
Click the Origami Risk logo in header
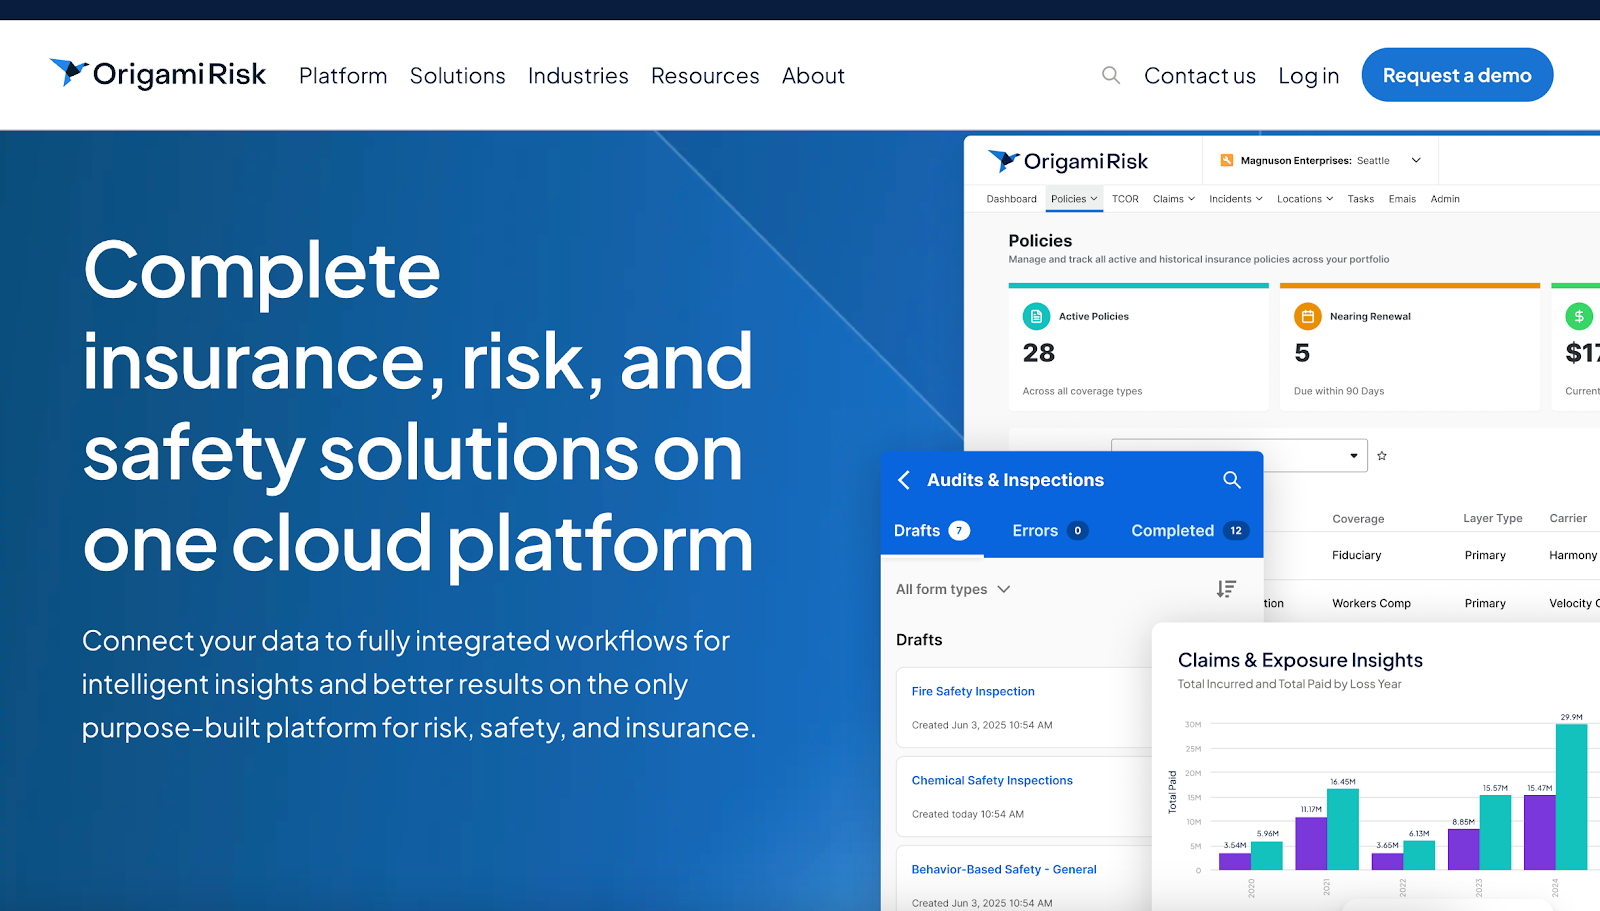(158, 74)
